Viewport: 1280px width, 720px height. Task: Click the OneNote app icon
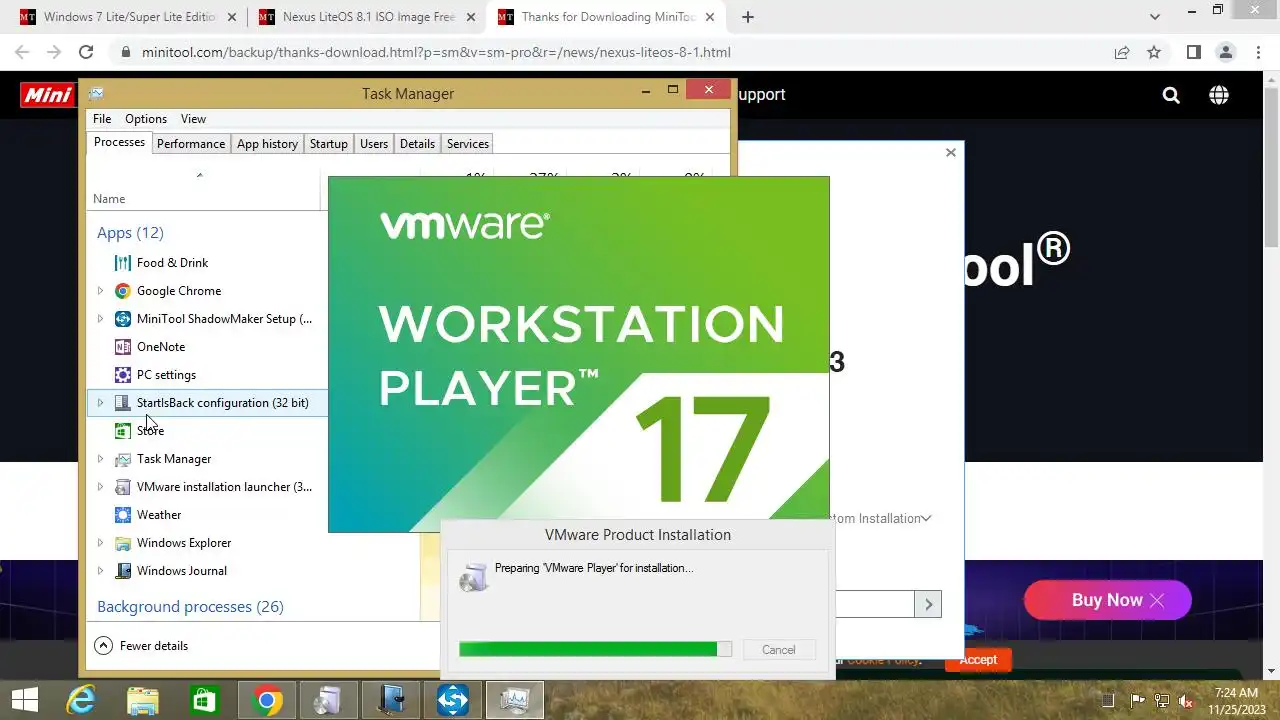(x=122, y=347)
